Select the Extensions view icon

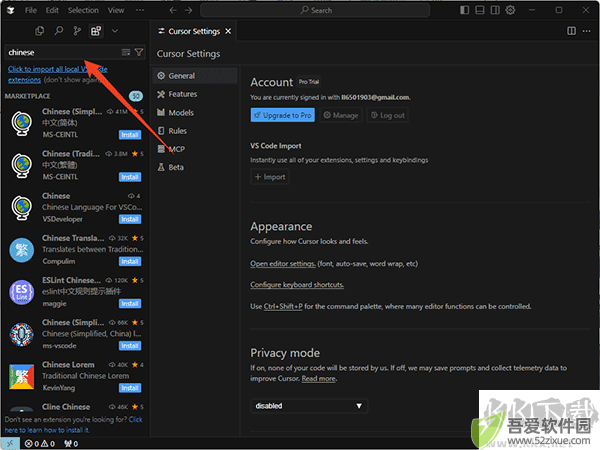tap(96, 31)
